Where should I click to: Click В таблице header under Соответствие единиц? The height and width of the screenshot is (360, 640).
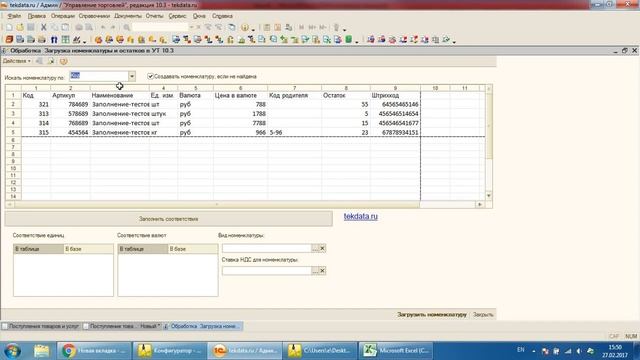coord(38,249)
